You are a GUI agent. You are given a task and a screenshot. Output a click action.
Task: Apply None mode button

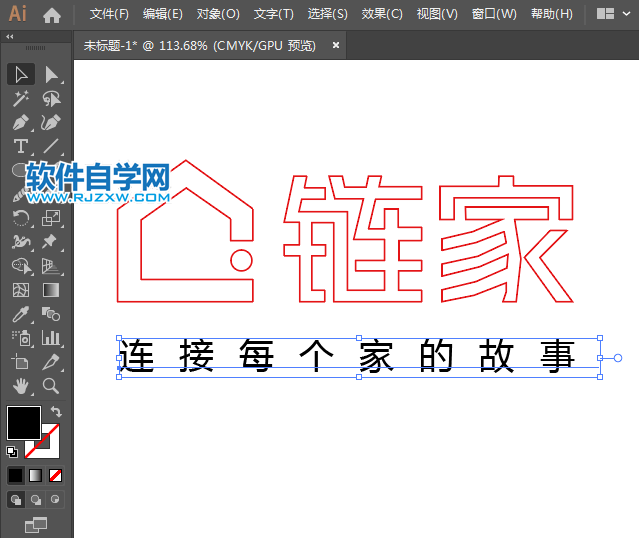(x=55, y=475)
